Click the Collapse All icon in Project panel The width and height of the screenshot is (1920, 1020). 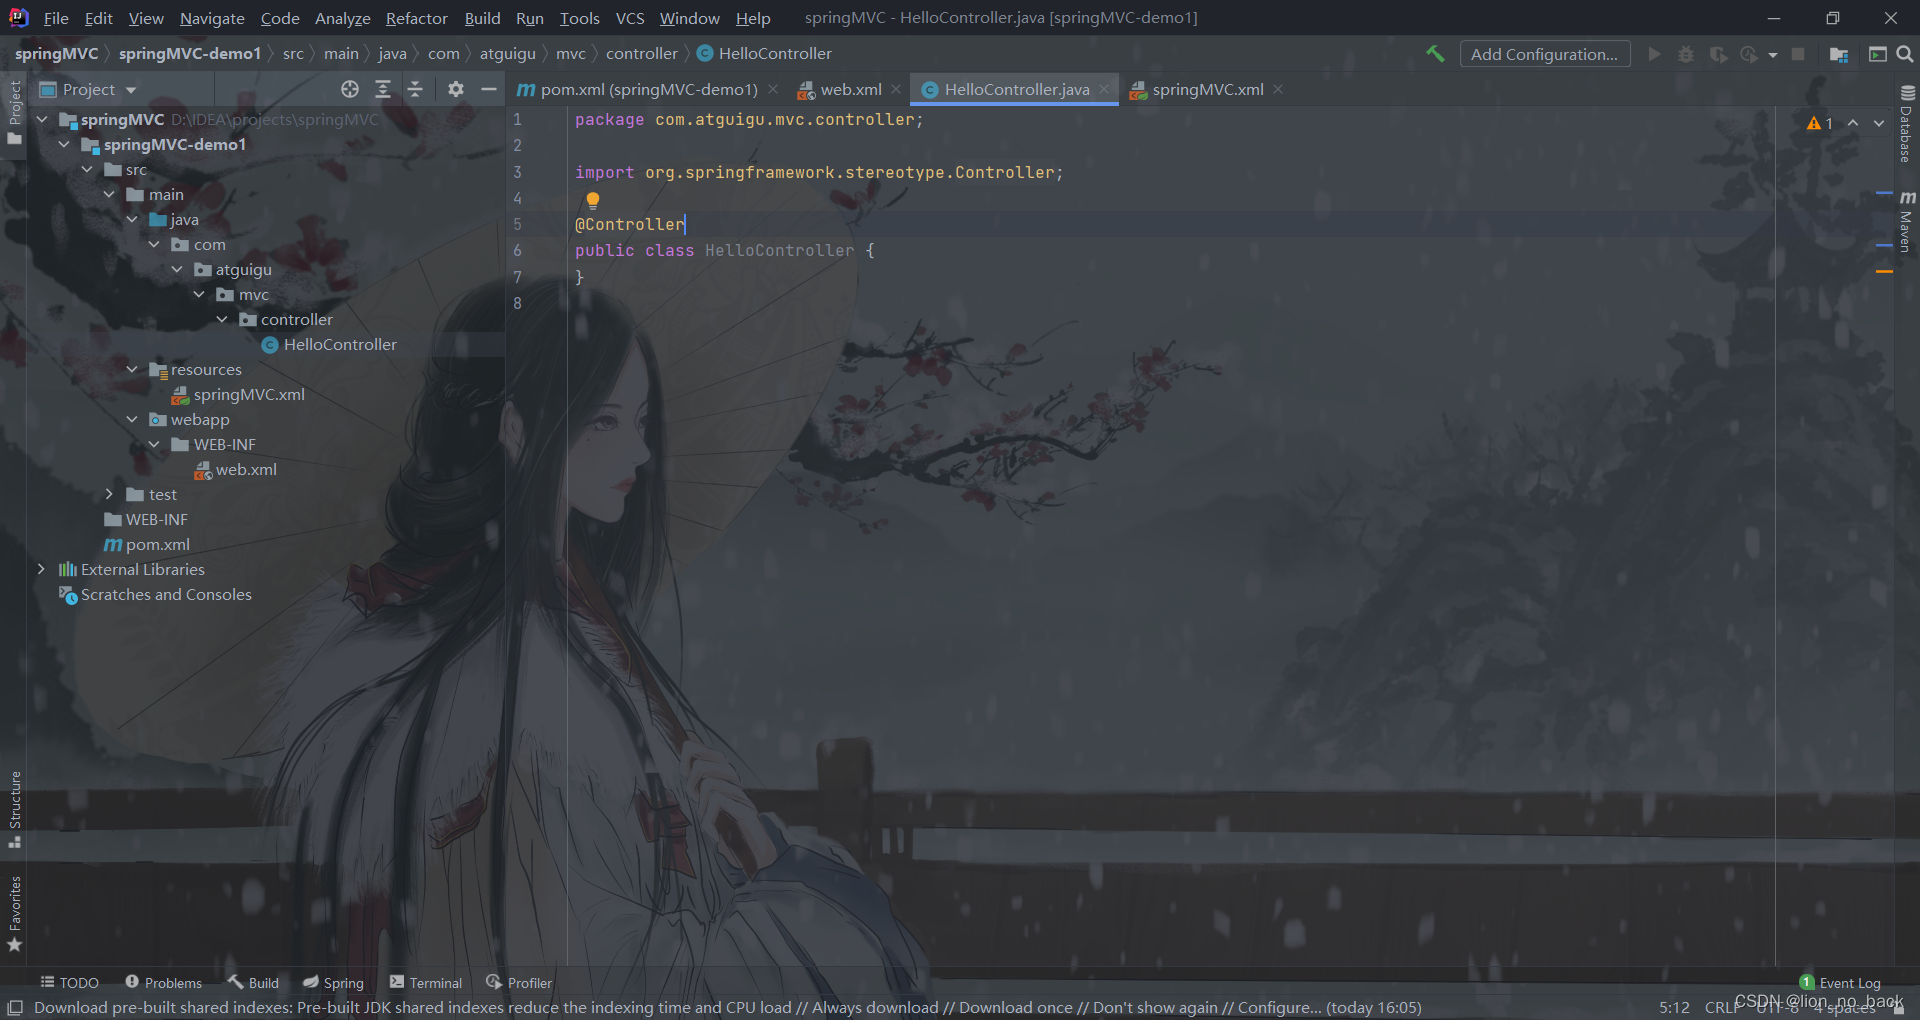pos(415,89)
